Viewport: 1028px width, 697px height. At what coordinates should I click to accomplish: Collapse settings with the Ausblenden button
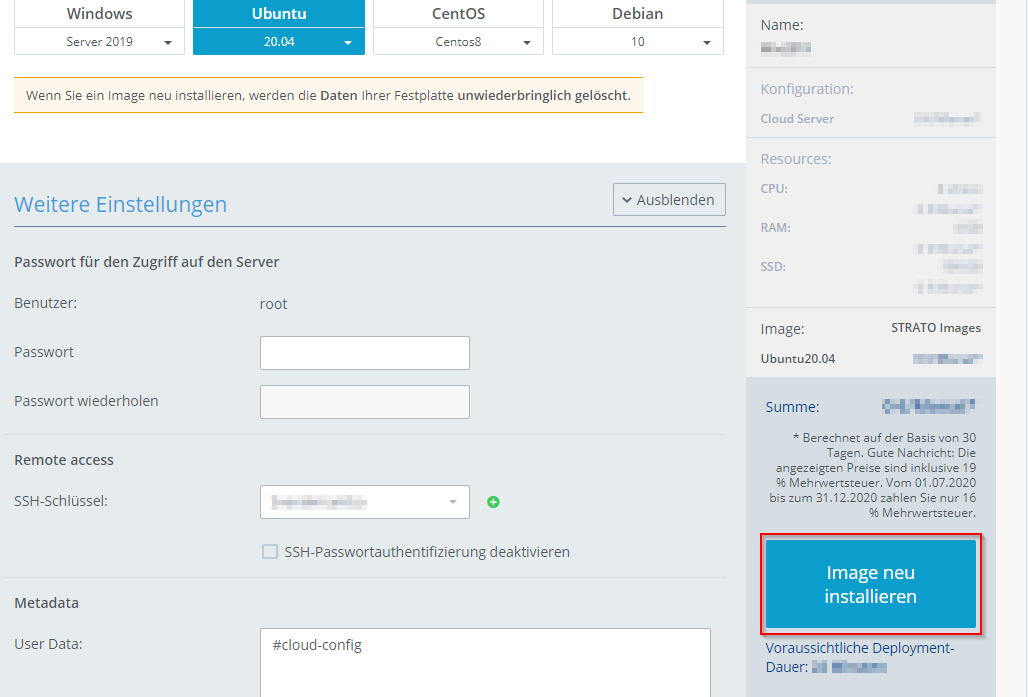click(669, 200)
